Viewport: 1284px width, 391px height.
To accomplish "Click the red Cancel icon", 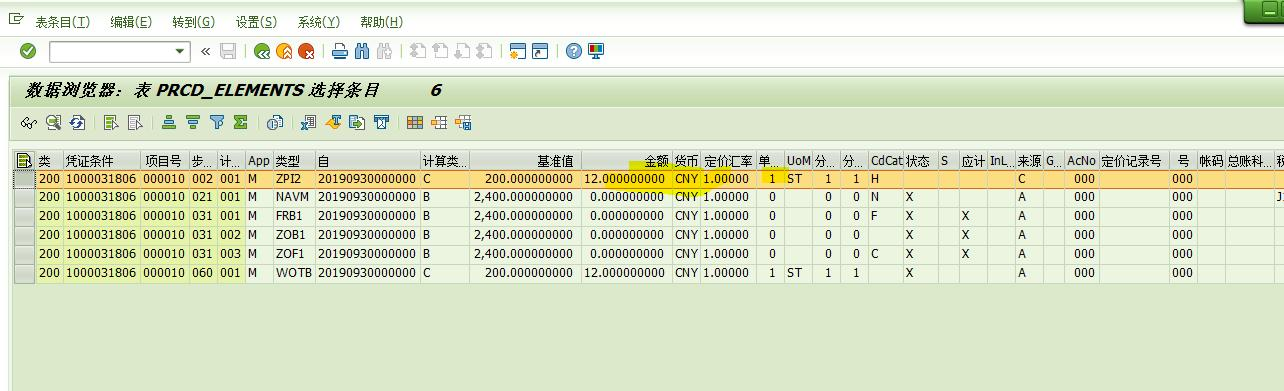I will point(307,51).
